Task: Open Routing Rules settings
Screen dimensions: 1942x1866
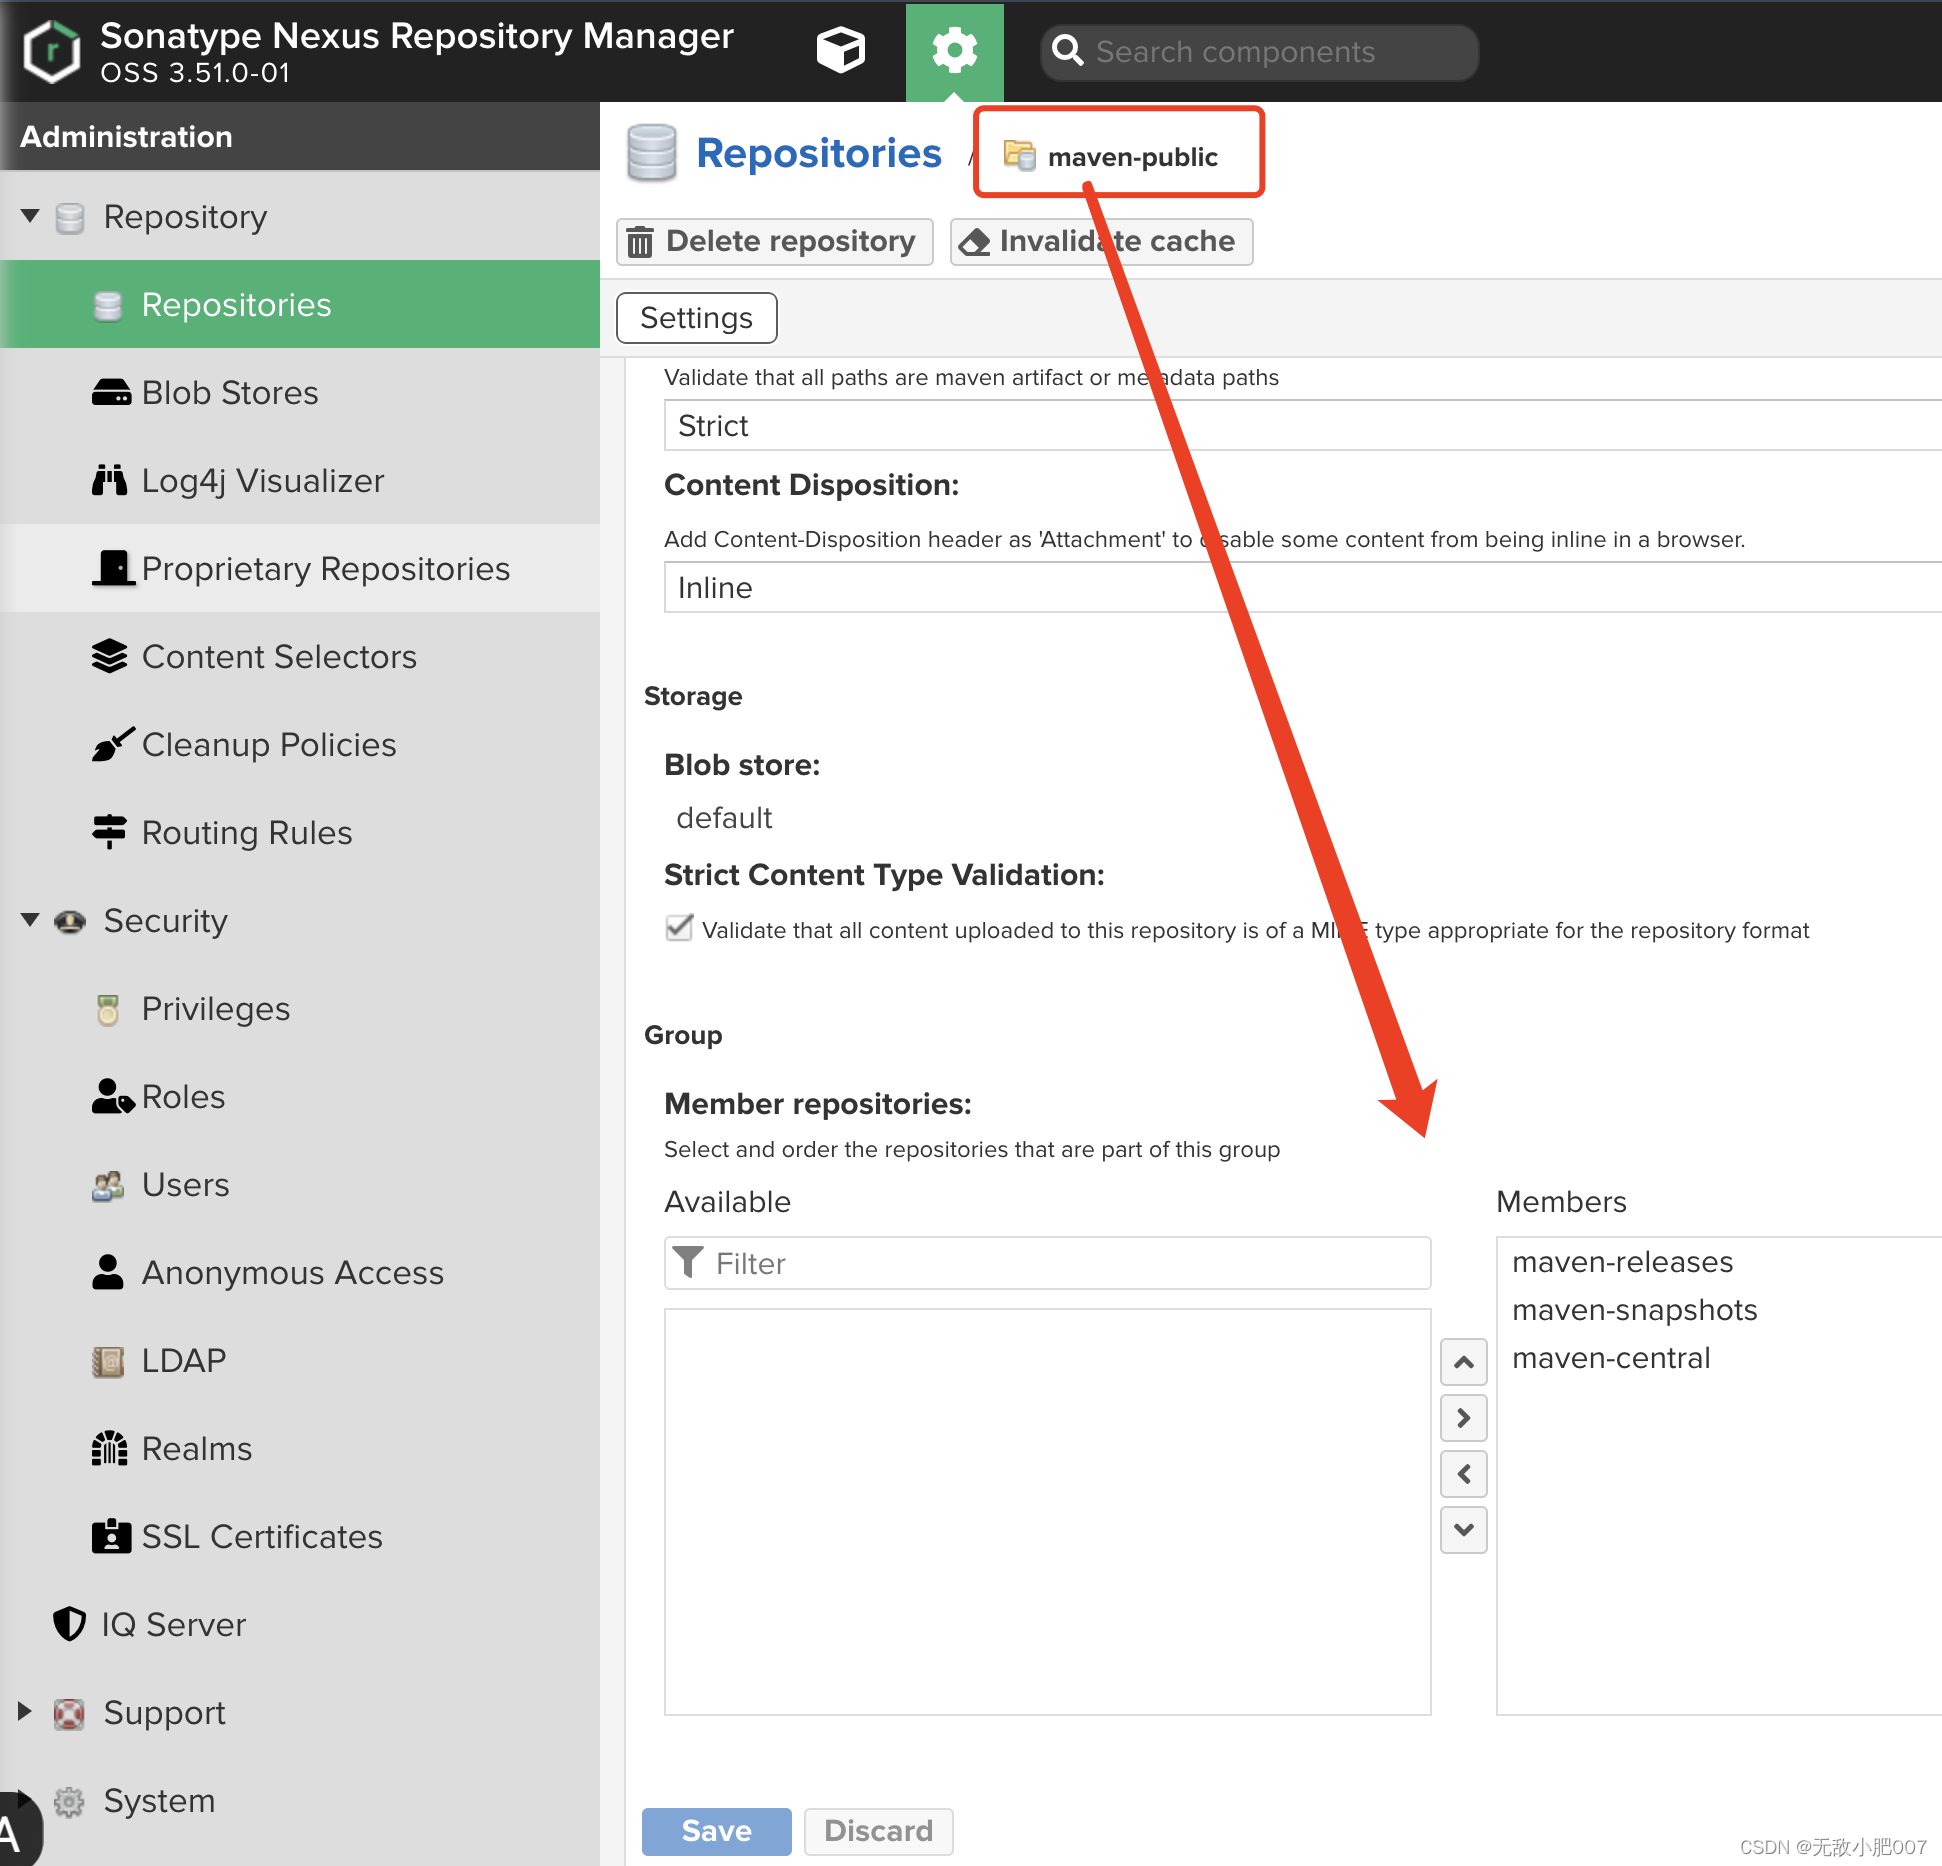Action: pyautogui.click(x=246, y=832)
